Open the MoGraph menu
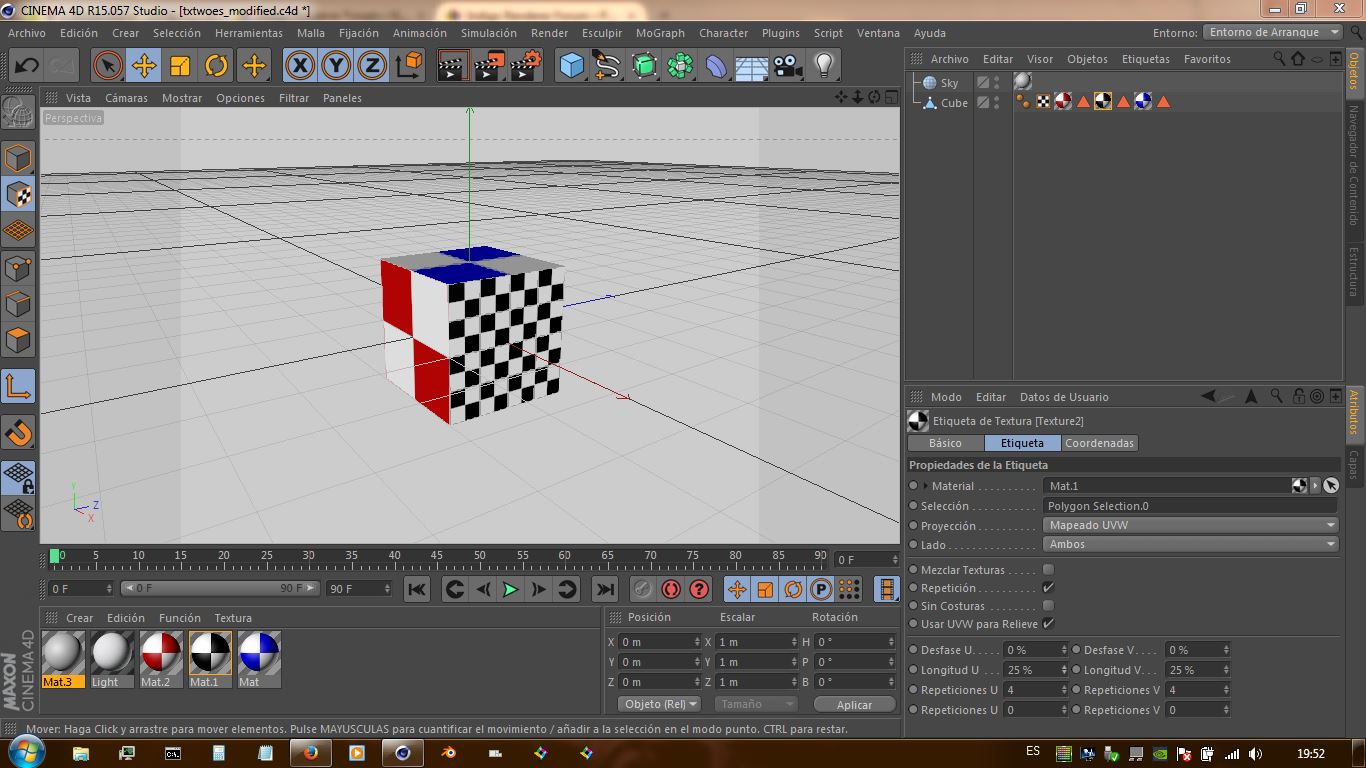1366x768 pixels. [x=660, y=33]
